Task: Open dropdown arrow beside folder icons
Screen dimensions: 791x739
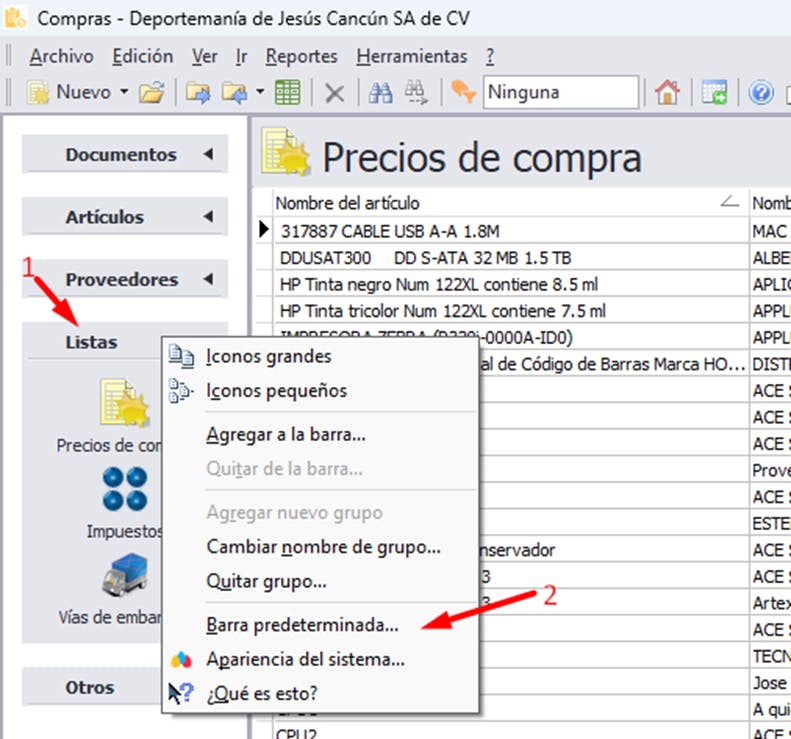Action: [260, 92]
